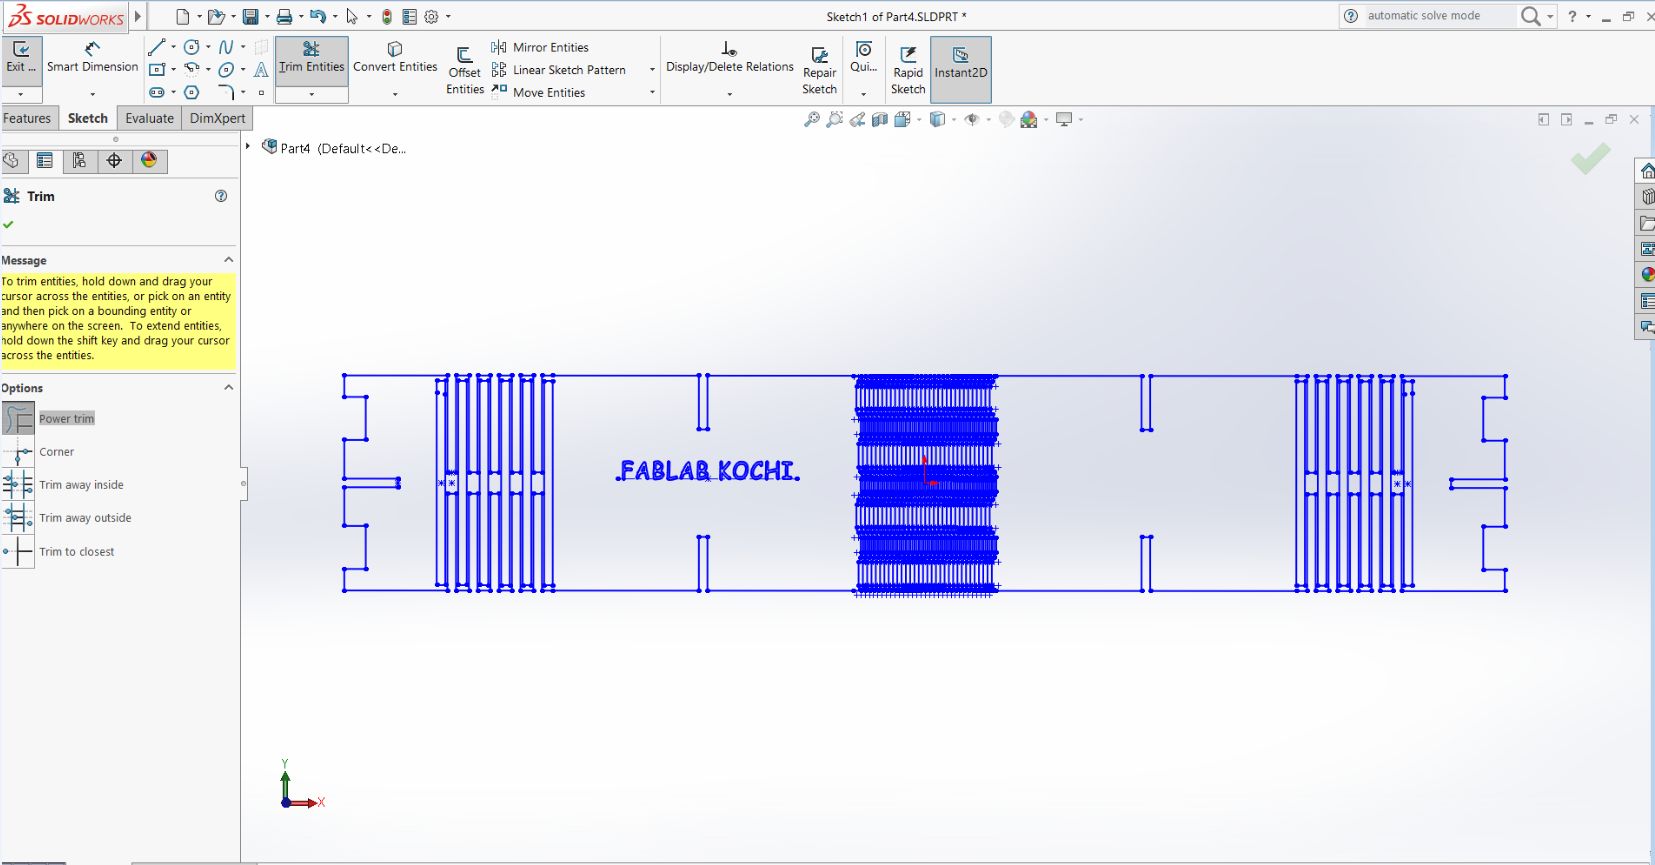Collapse the Message section
This screenshot has height=865, width=1655.
(x=228, y=260)
